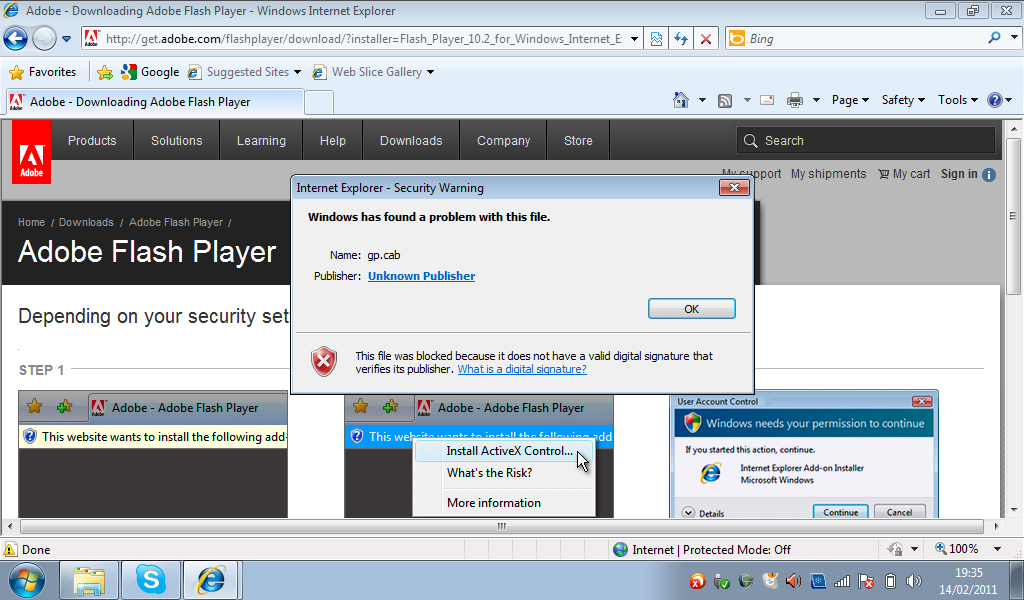Click the vertical scrollbar up arrow
The image size is (1024, 600).
tap(1014, 128)
